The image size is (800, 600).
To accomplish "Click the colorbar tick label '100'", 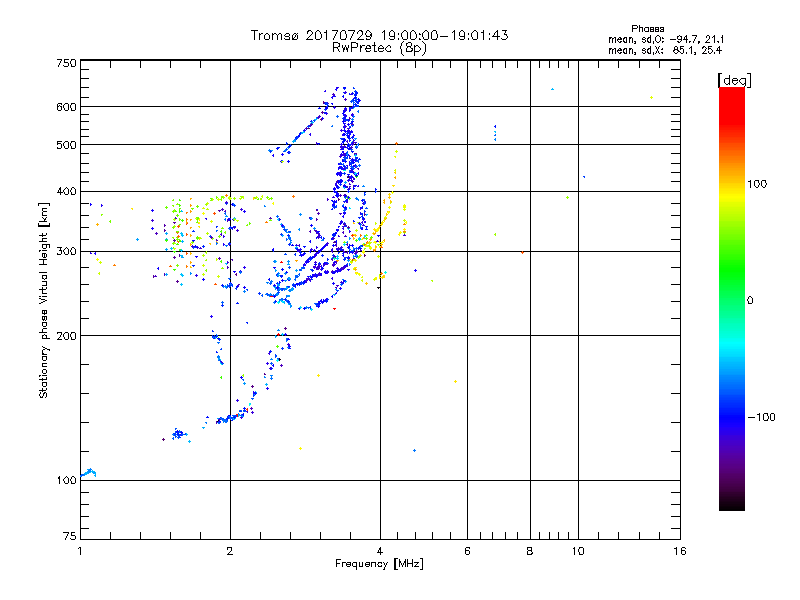I will click(757, 184).
